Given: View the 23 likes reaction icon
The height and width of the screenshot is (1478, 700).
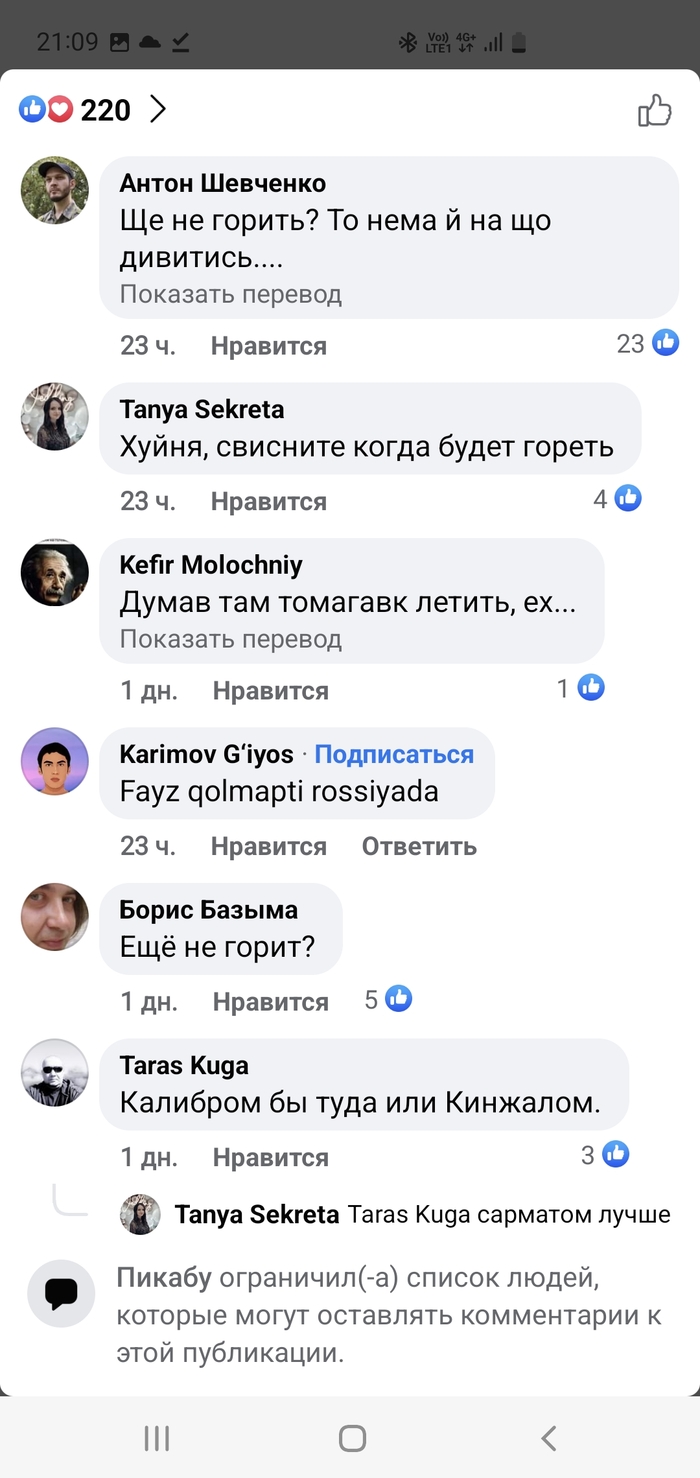Looking at the screenshot, I should pyautogui.click(x=665, y=344).
